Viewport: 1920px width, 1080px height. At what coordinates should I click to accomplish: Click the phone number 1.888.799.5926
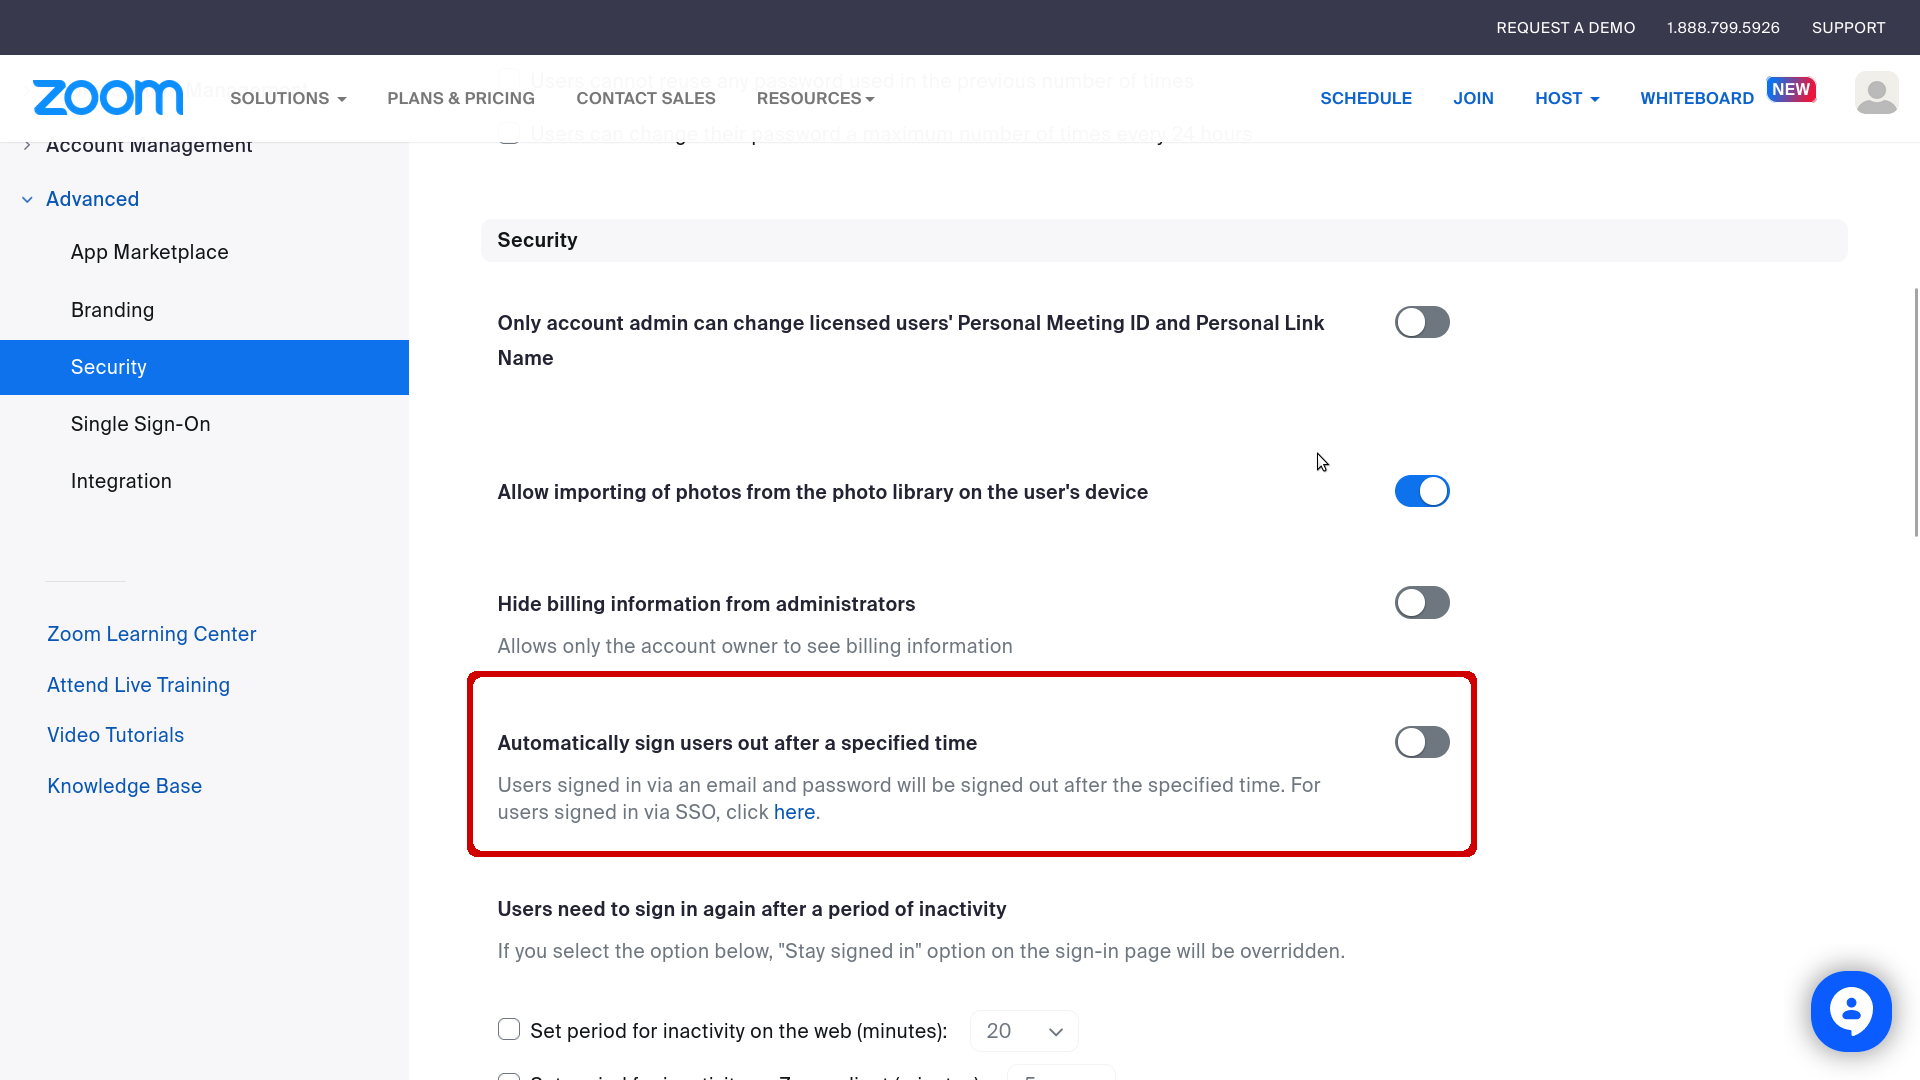[1723, 28]
